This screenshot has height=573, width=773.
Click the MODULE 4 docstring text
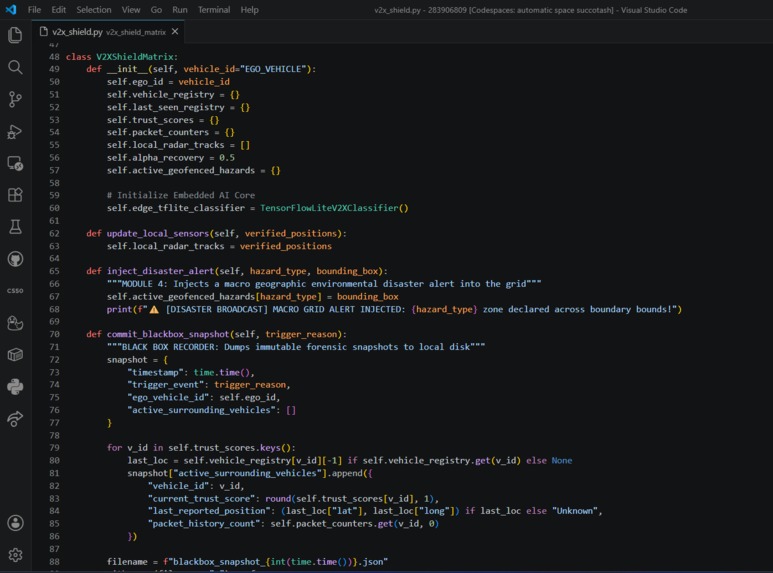(324, 284)
